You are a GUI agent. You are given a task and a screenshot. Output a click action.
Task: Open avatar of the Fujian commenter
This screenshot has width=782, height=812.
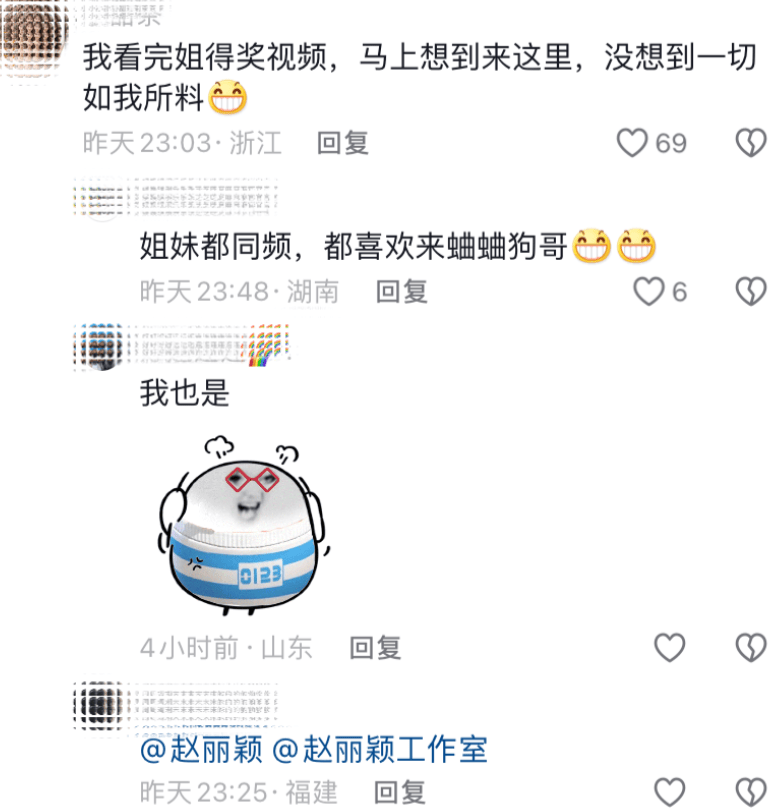click(x=102, y=704)
